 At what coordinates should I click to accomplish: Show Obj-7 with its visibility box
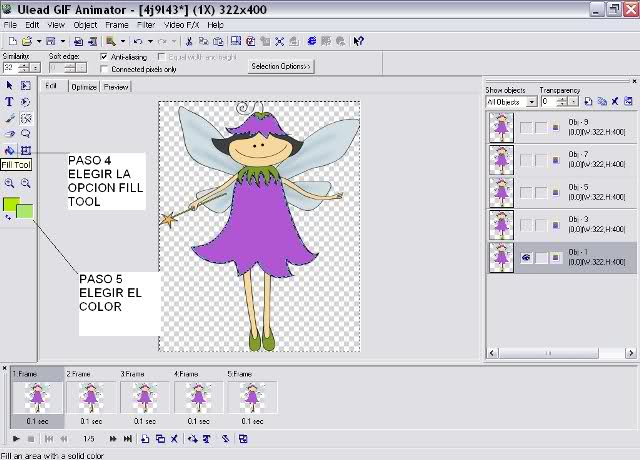[526, 160]
